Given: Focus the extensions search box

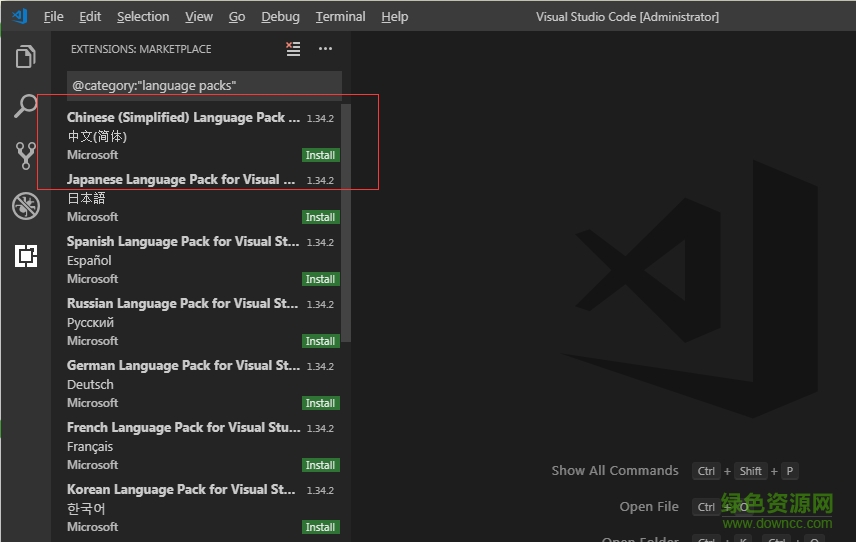Looking at the screenshot, I should point(204,86).
